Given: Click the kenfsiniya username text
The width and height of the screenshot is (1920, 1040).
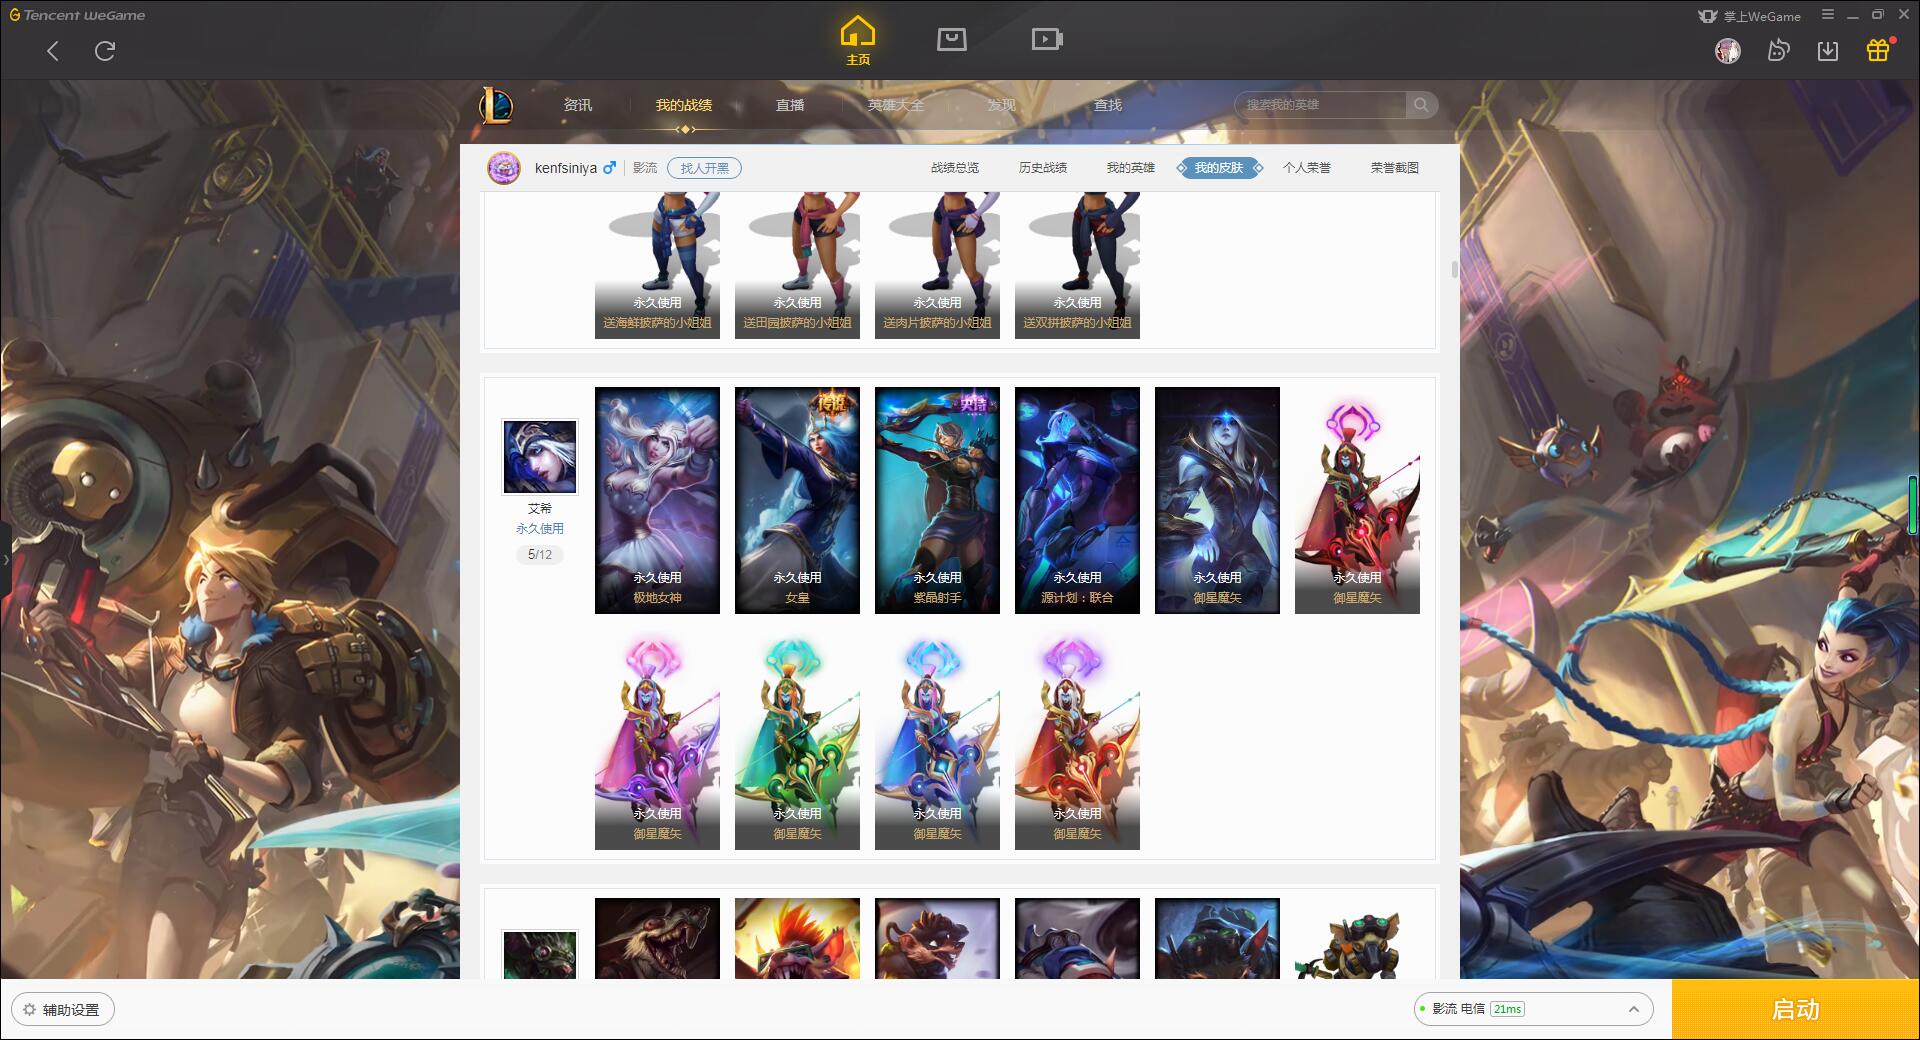Looking at the screenshot, I should point(566,168).
